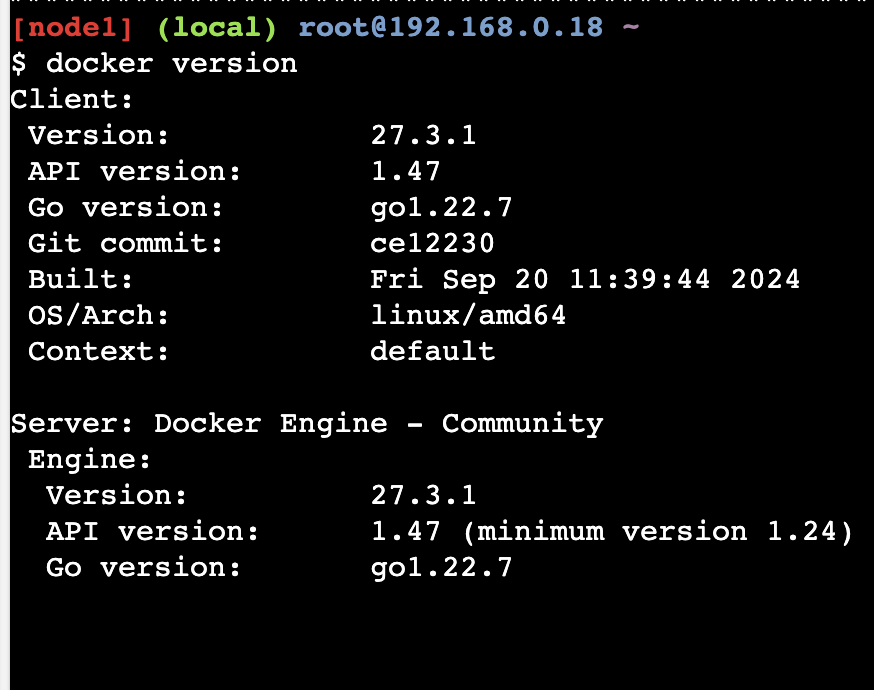Click the 'Built:' label
The image size is (874, 690).
point(81,279)
